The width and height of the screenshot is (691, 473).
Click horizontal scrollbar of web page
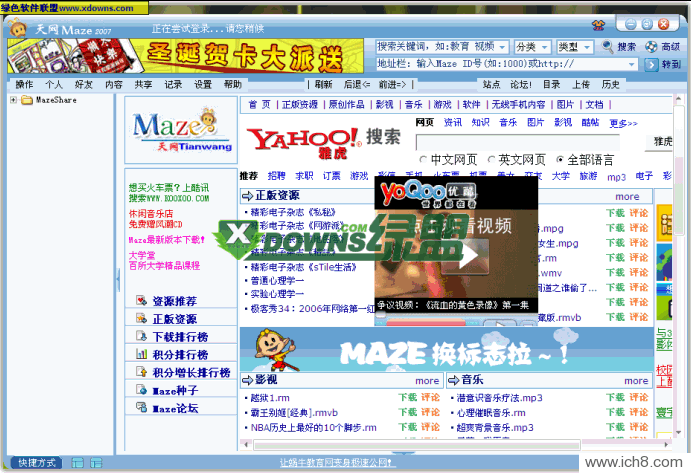tap(417, 445)
